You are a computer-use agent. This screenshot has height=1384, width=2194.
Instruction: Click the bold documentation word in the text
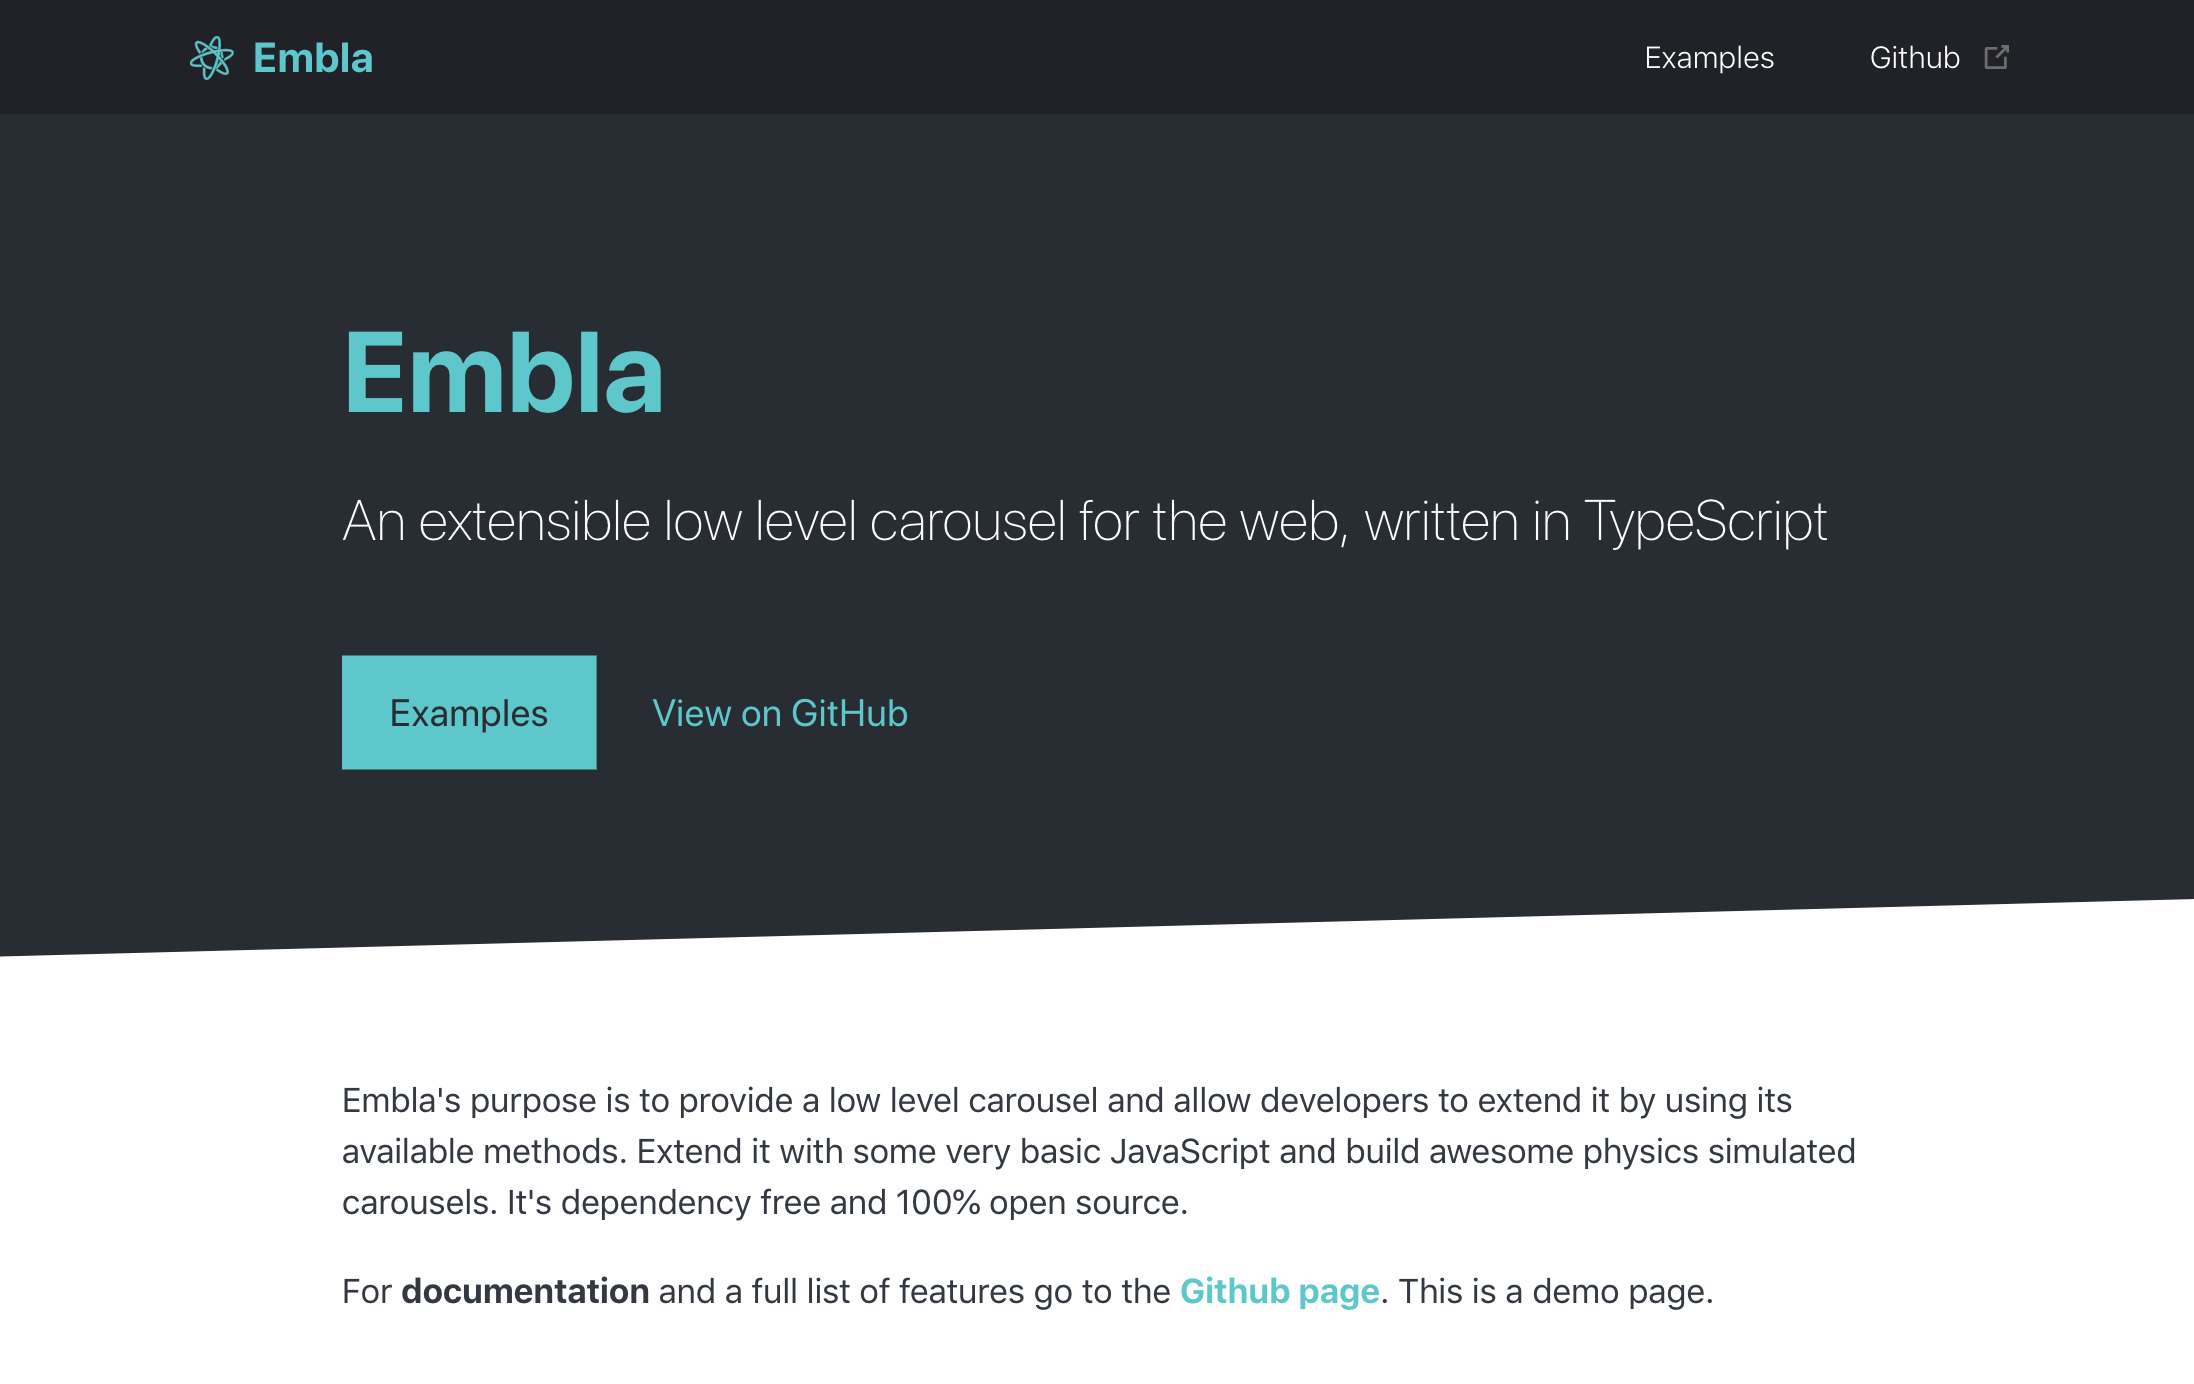coord(524,1291)
